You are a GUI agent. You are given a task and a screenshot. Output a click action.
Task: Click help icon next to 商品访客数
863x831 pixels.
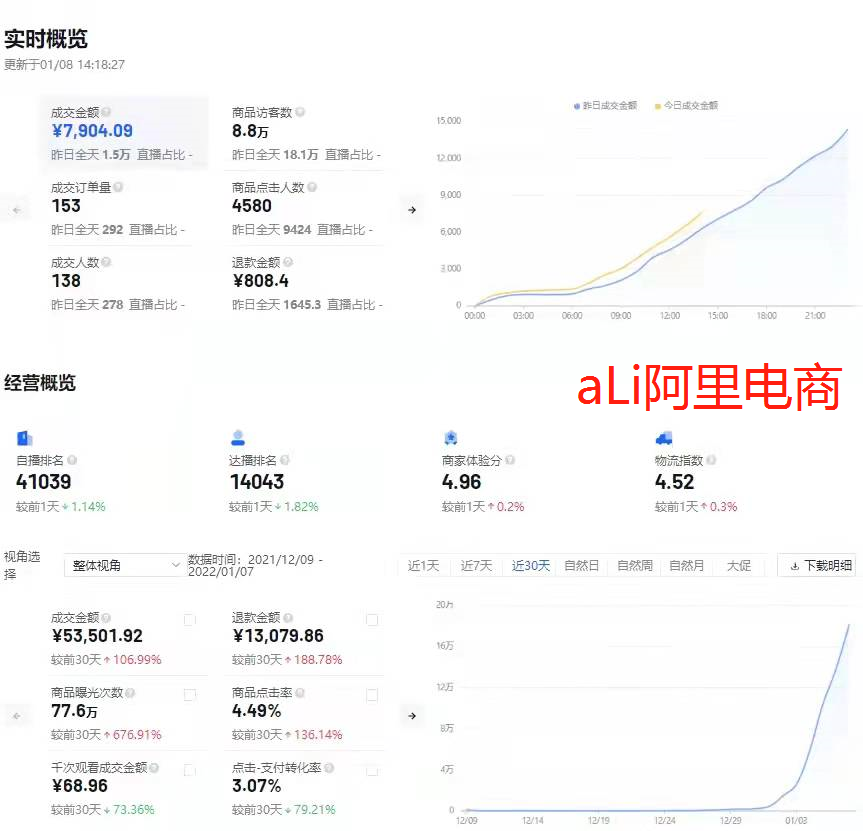pos(300,112)
